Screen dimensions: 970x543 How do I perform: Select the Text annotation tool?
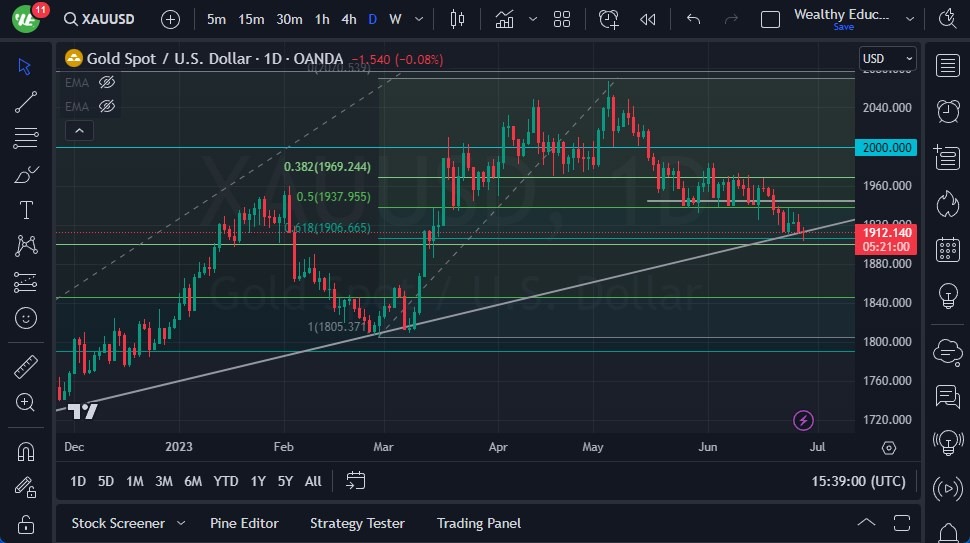coord(25,210)
